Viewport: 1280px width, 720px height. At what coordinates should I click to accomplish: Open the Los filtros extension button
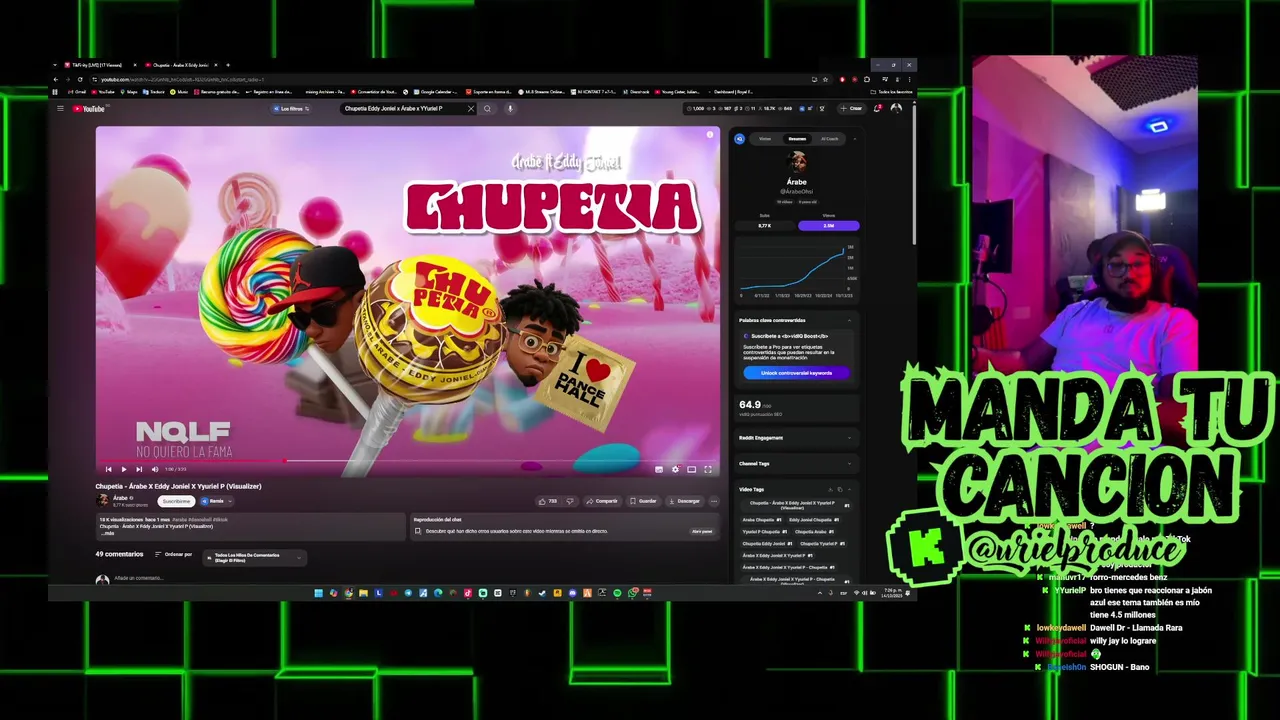(x=292, y=108)
